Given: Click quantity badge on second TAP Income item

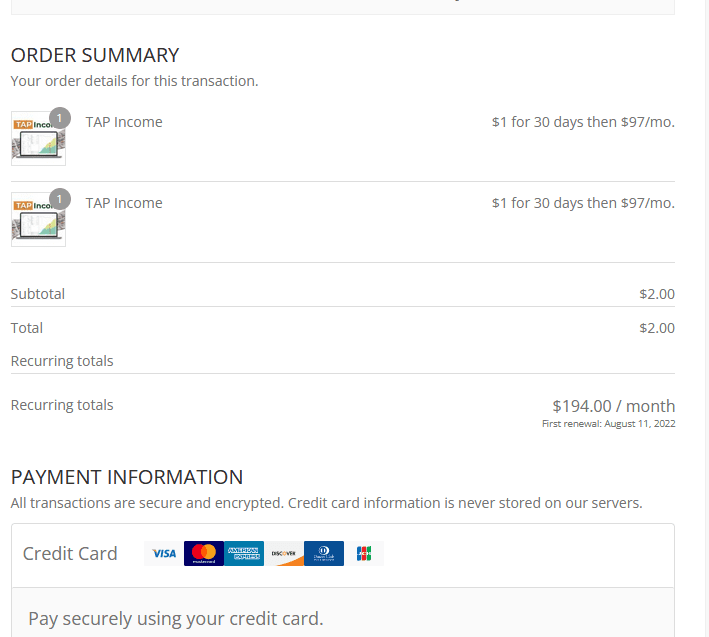Looking at the screenshot, I should [60, 199].
